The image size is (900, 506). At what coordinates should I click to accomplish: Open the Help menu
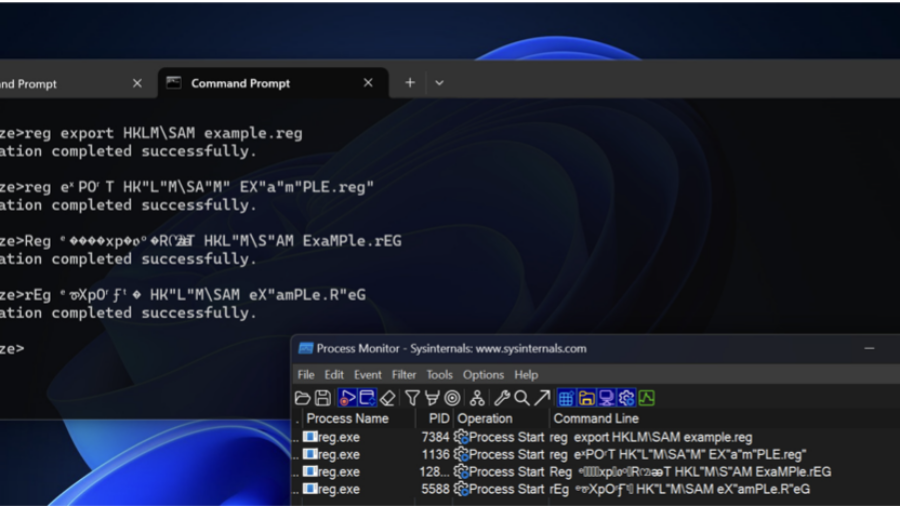click(526, 375)
